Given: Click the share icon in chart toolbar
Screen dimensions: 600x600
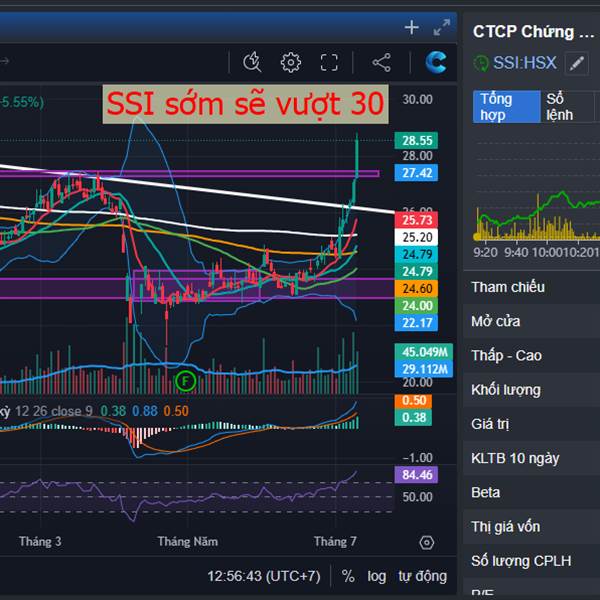Looking at the screenshot, I should [382, 62].
